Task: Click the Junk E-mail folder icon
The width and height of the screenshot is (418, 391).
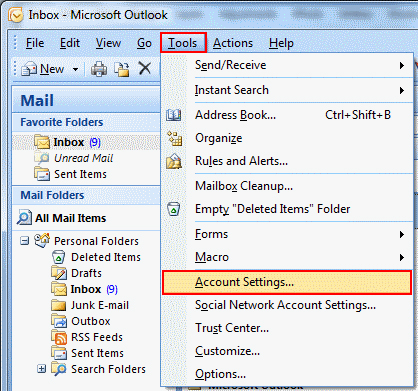Action: [59, 305]
